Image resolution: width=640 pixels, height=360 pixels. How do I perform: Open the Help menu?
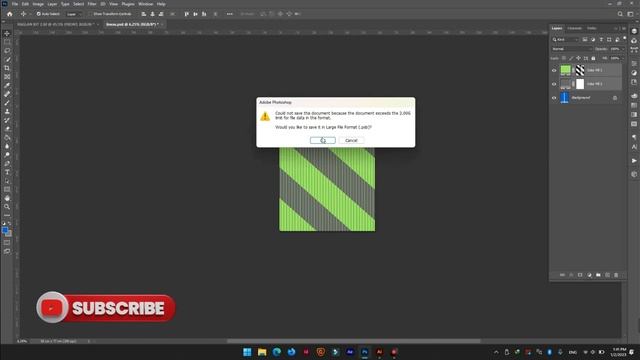pos(161,4)
